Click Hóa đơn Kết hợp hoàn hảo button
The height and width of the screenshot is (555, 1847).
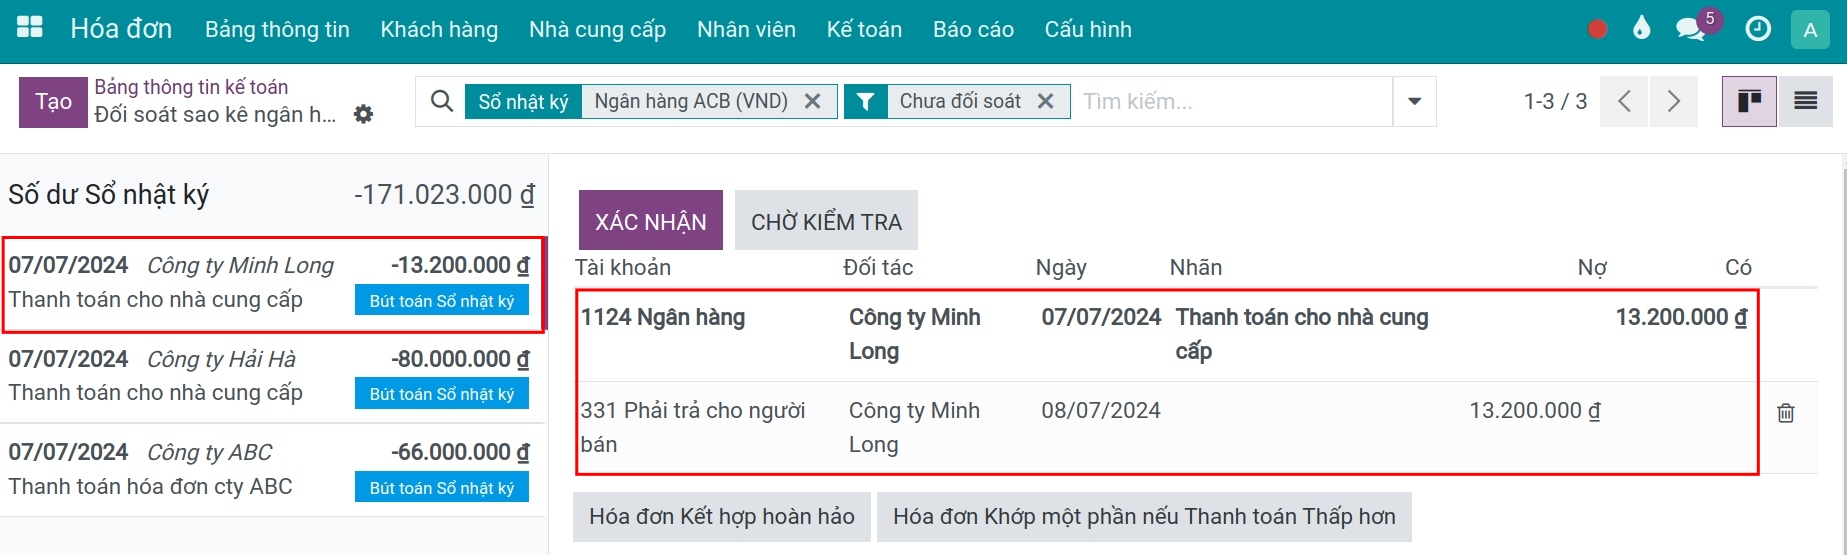point(722,517)
